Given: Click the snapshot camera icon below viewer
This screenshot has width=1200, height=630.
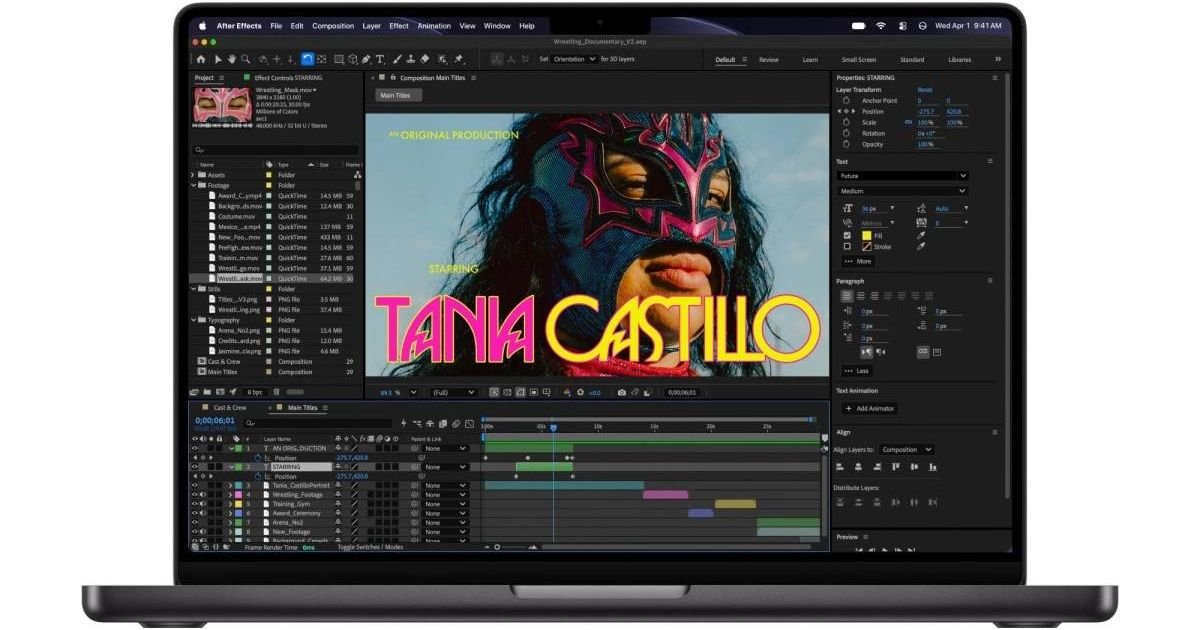Looking at the screenshot, I should coord(622,392).
